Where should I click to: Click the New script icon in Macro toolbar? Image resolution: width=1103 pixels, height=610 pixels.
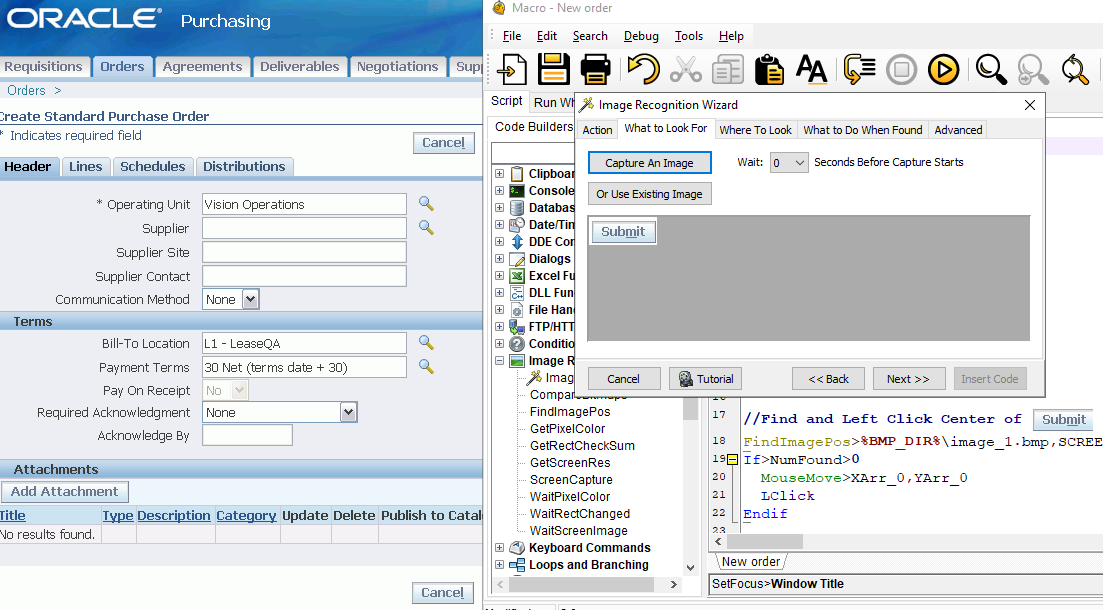[x=511, y=70]
